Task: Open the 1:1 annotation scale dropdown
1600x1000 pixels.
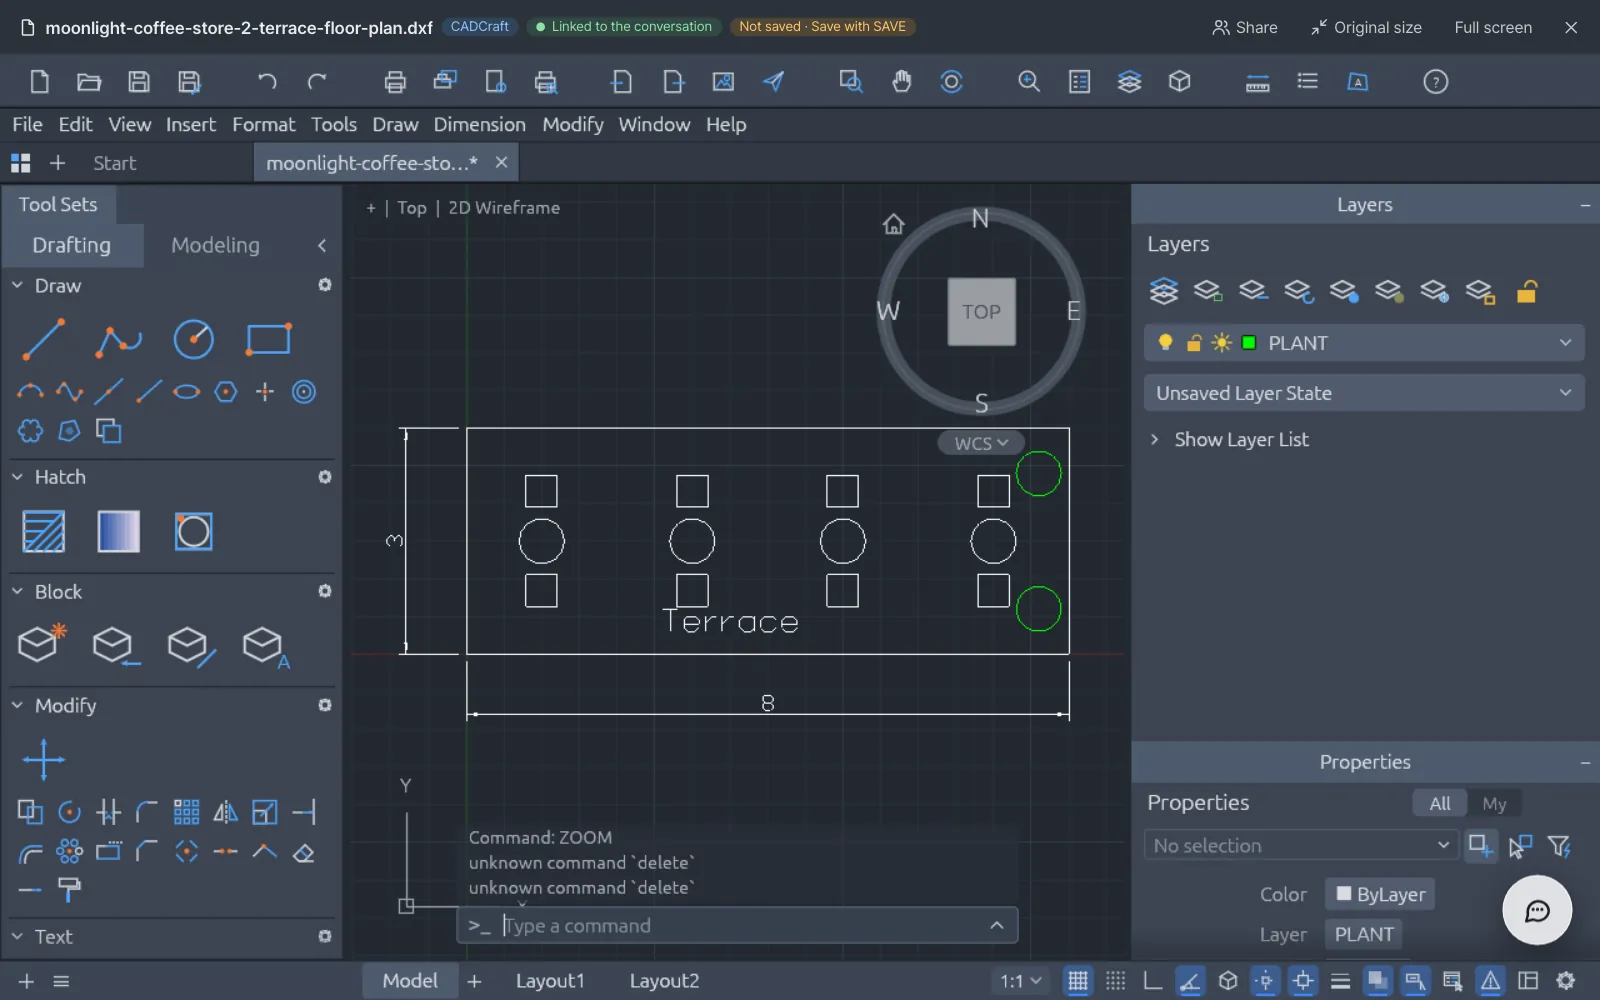Action: point(1021,981)
